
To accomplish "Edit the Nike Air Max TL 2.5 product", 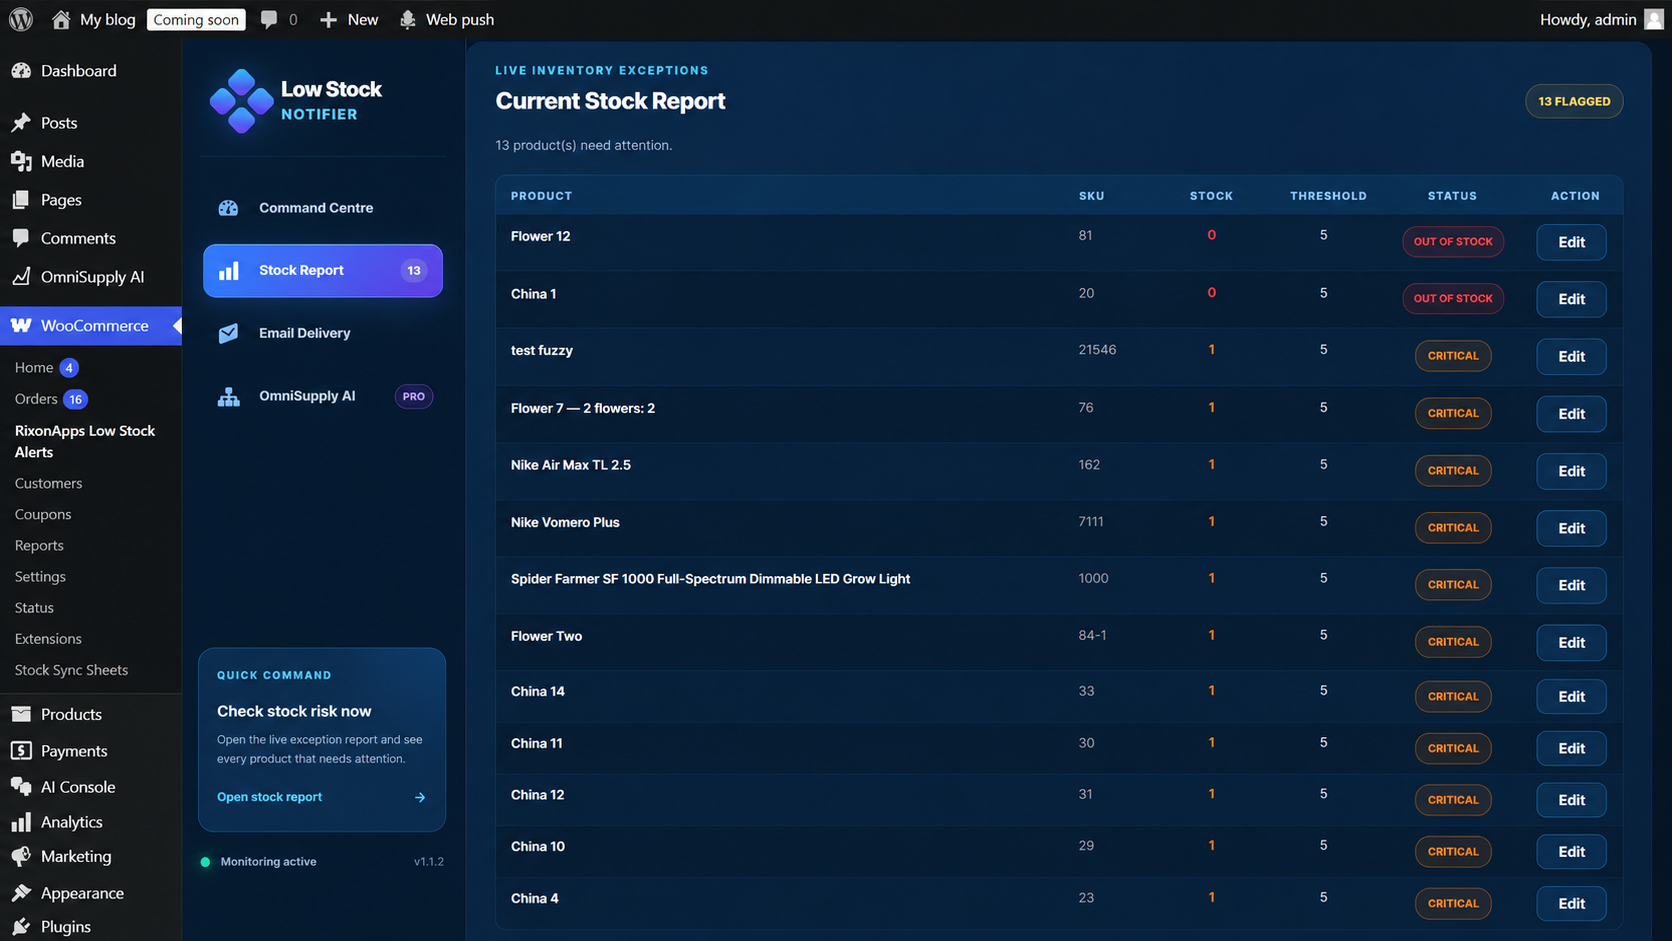I will pyautogui.click(x=1571, y=471).
